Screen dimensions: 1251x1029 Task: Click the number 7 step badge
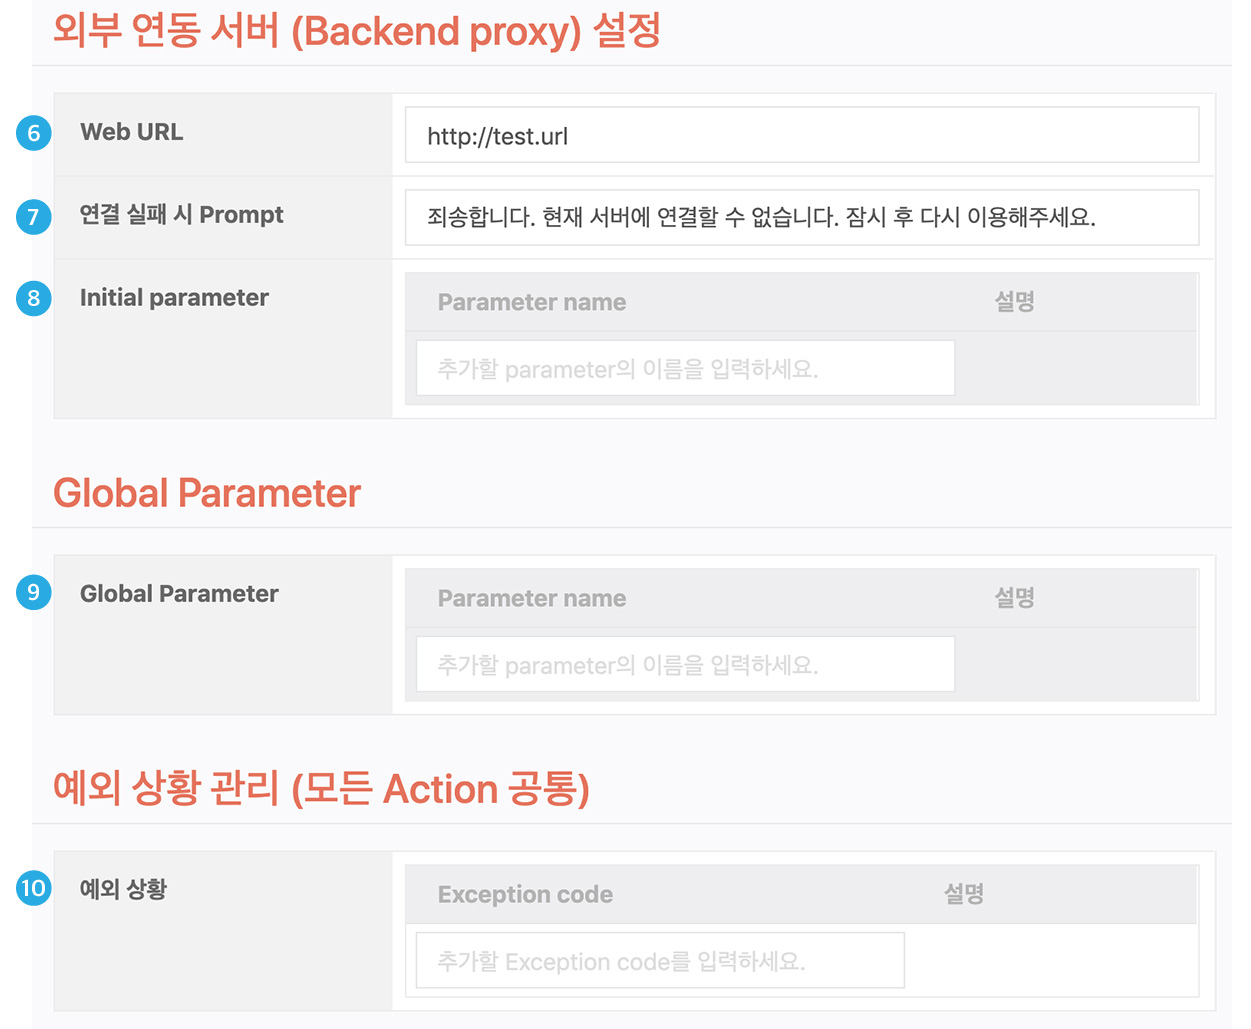[34, 216]
